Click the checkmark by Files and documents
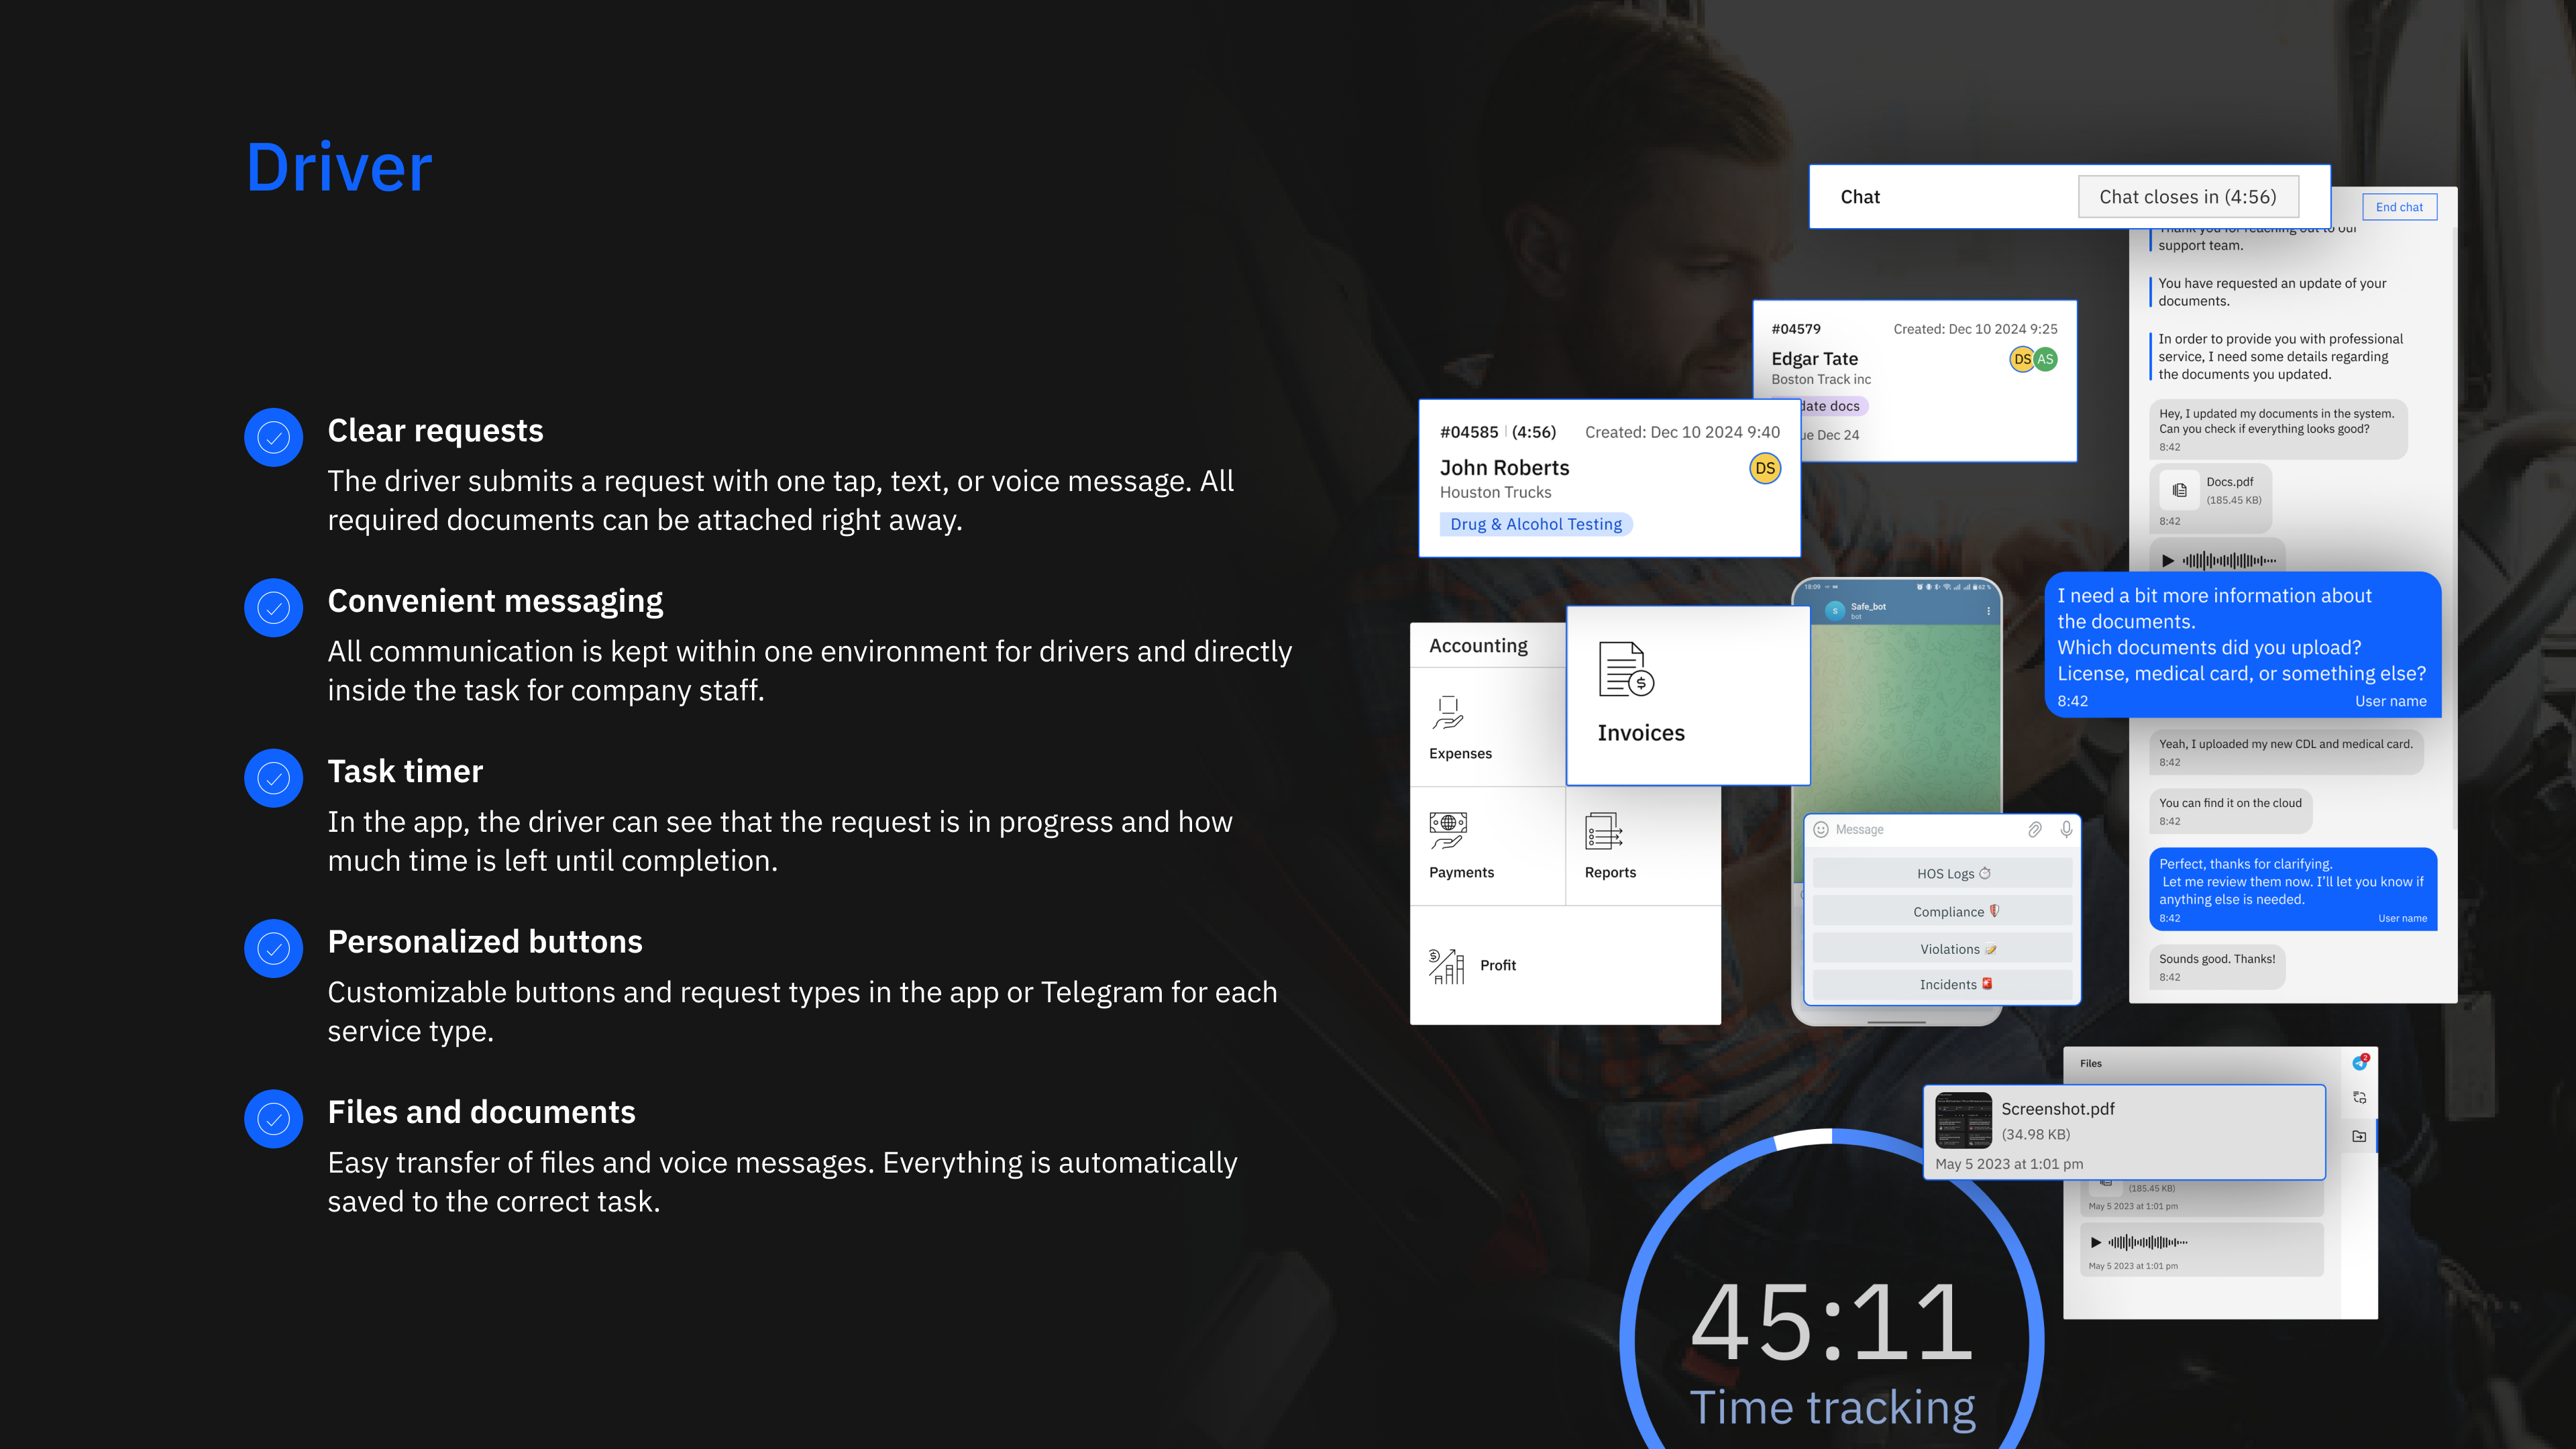2576x1449 pixels. pos(273,1119)
